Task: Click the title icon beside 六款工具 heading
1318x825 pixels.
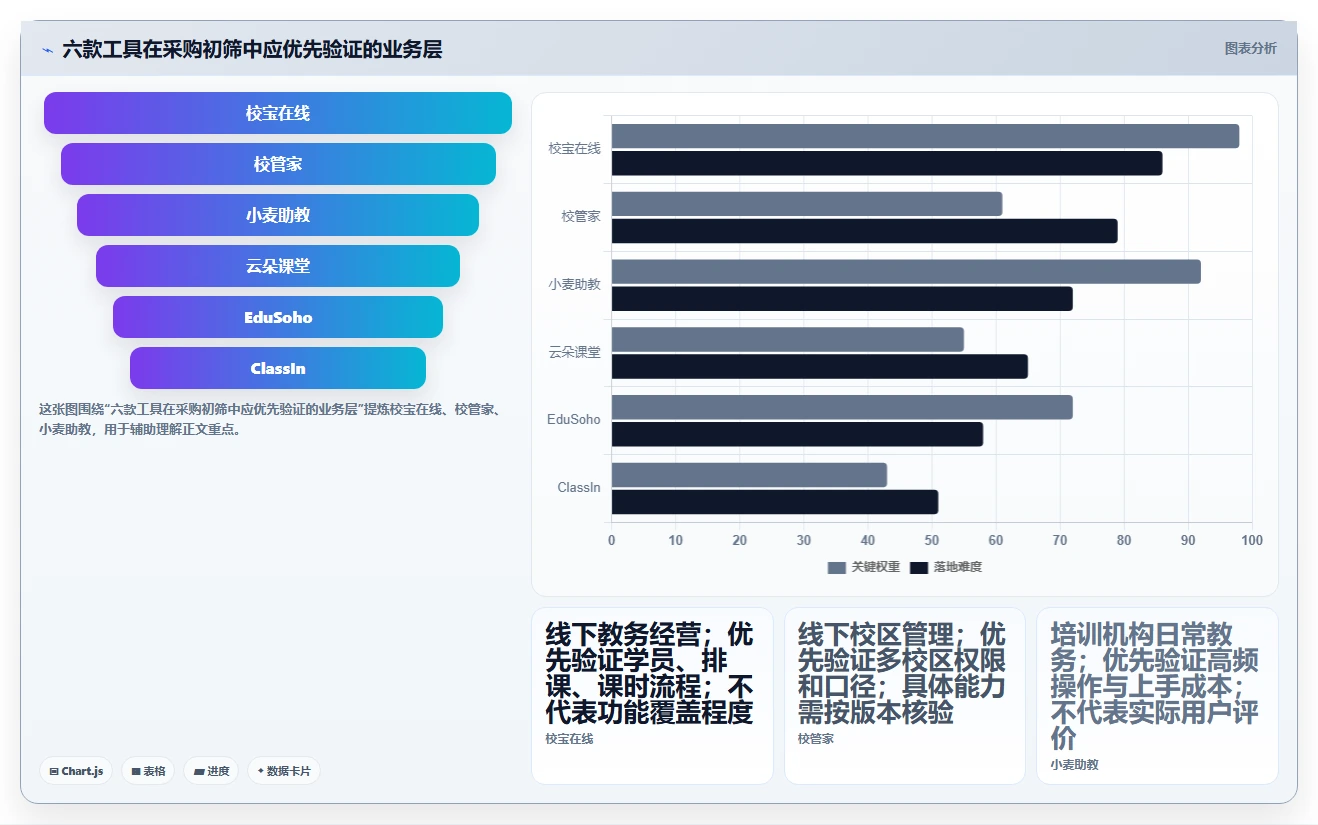Action: [x=48, y=49]
